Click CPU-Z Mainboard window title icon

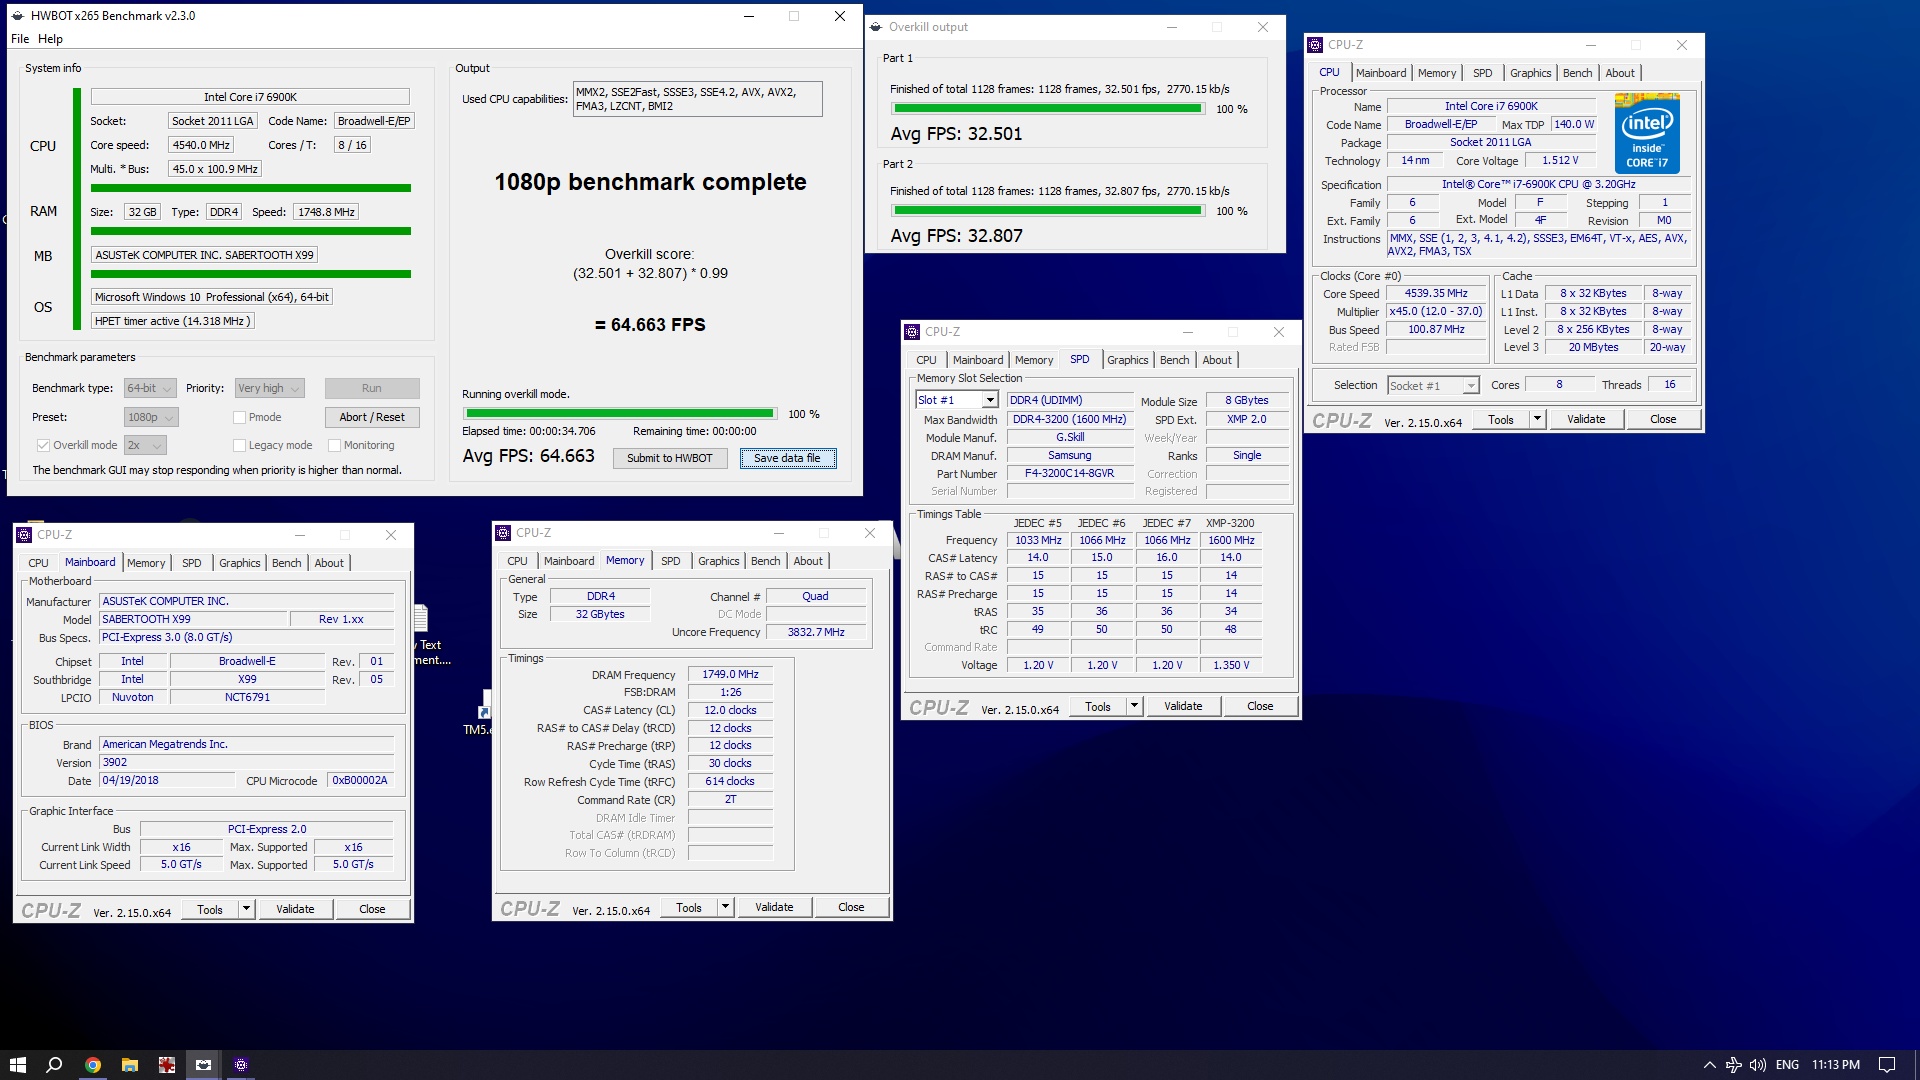pyautogui.click(x=24, y=535)
